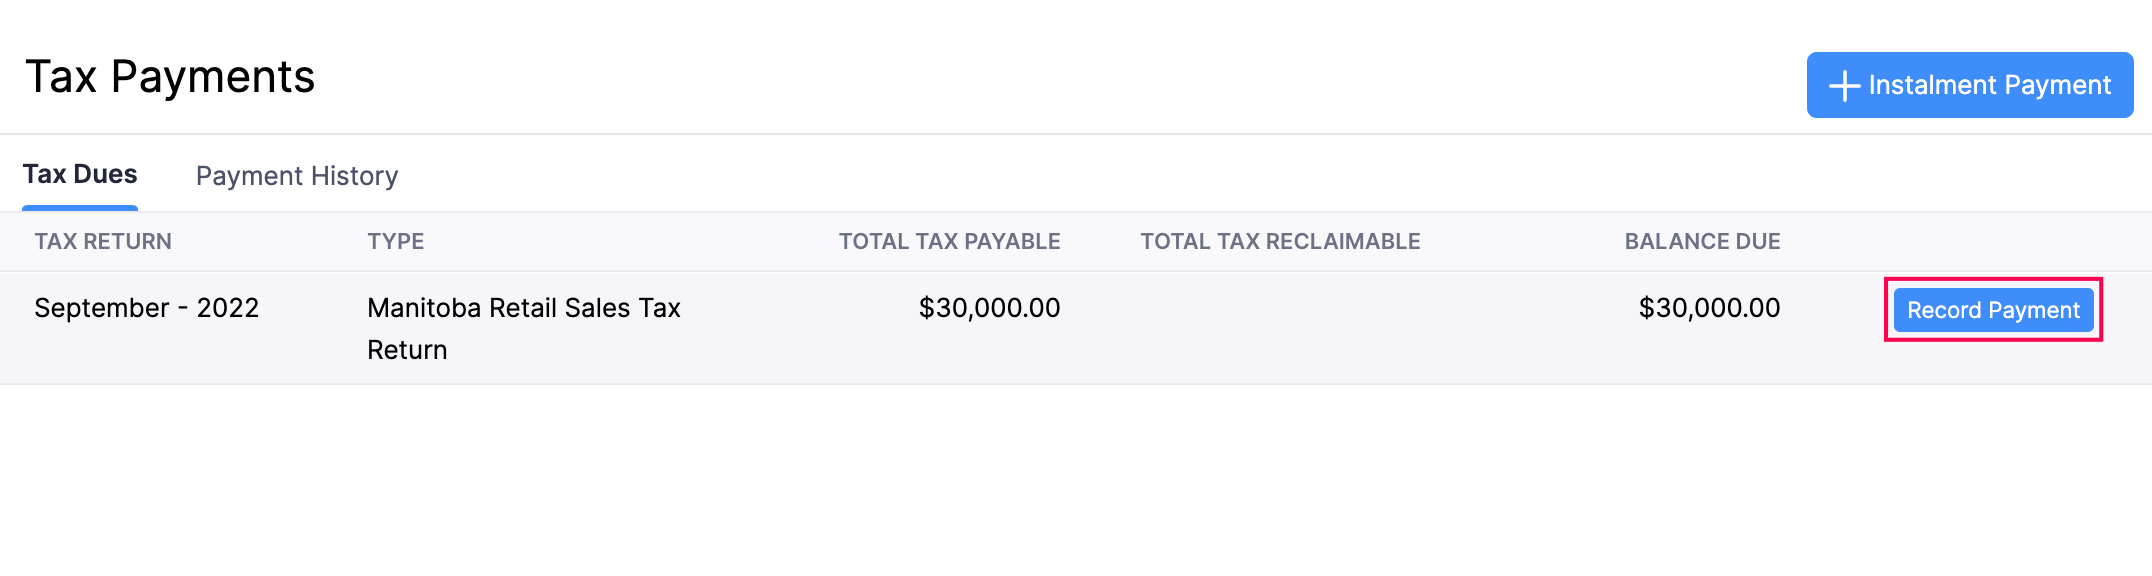Click the active tab underline indicator
The height and width of the screenshot is (576, 2152).
[82, 208]
